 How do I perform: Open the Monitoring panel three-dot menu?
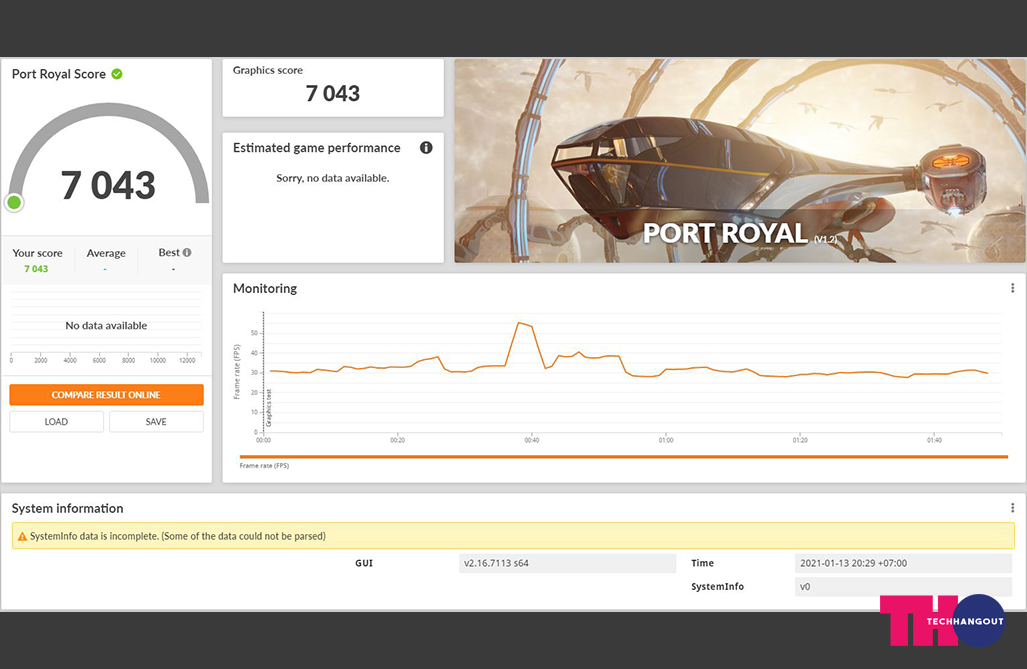1012,288
